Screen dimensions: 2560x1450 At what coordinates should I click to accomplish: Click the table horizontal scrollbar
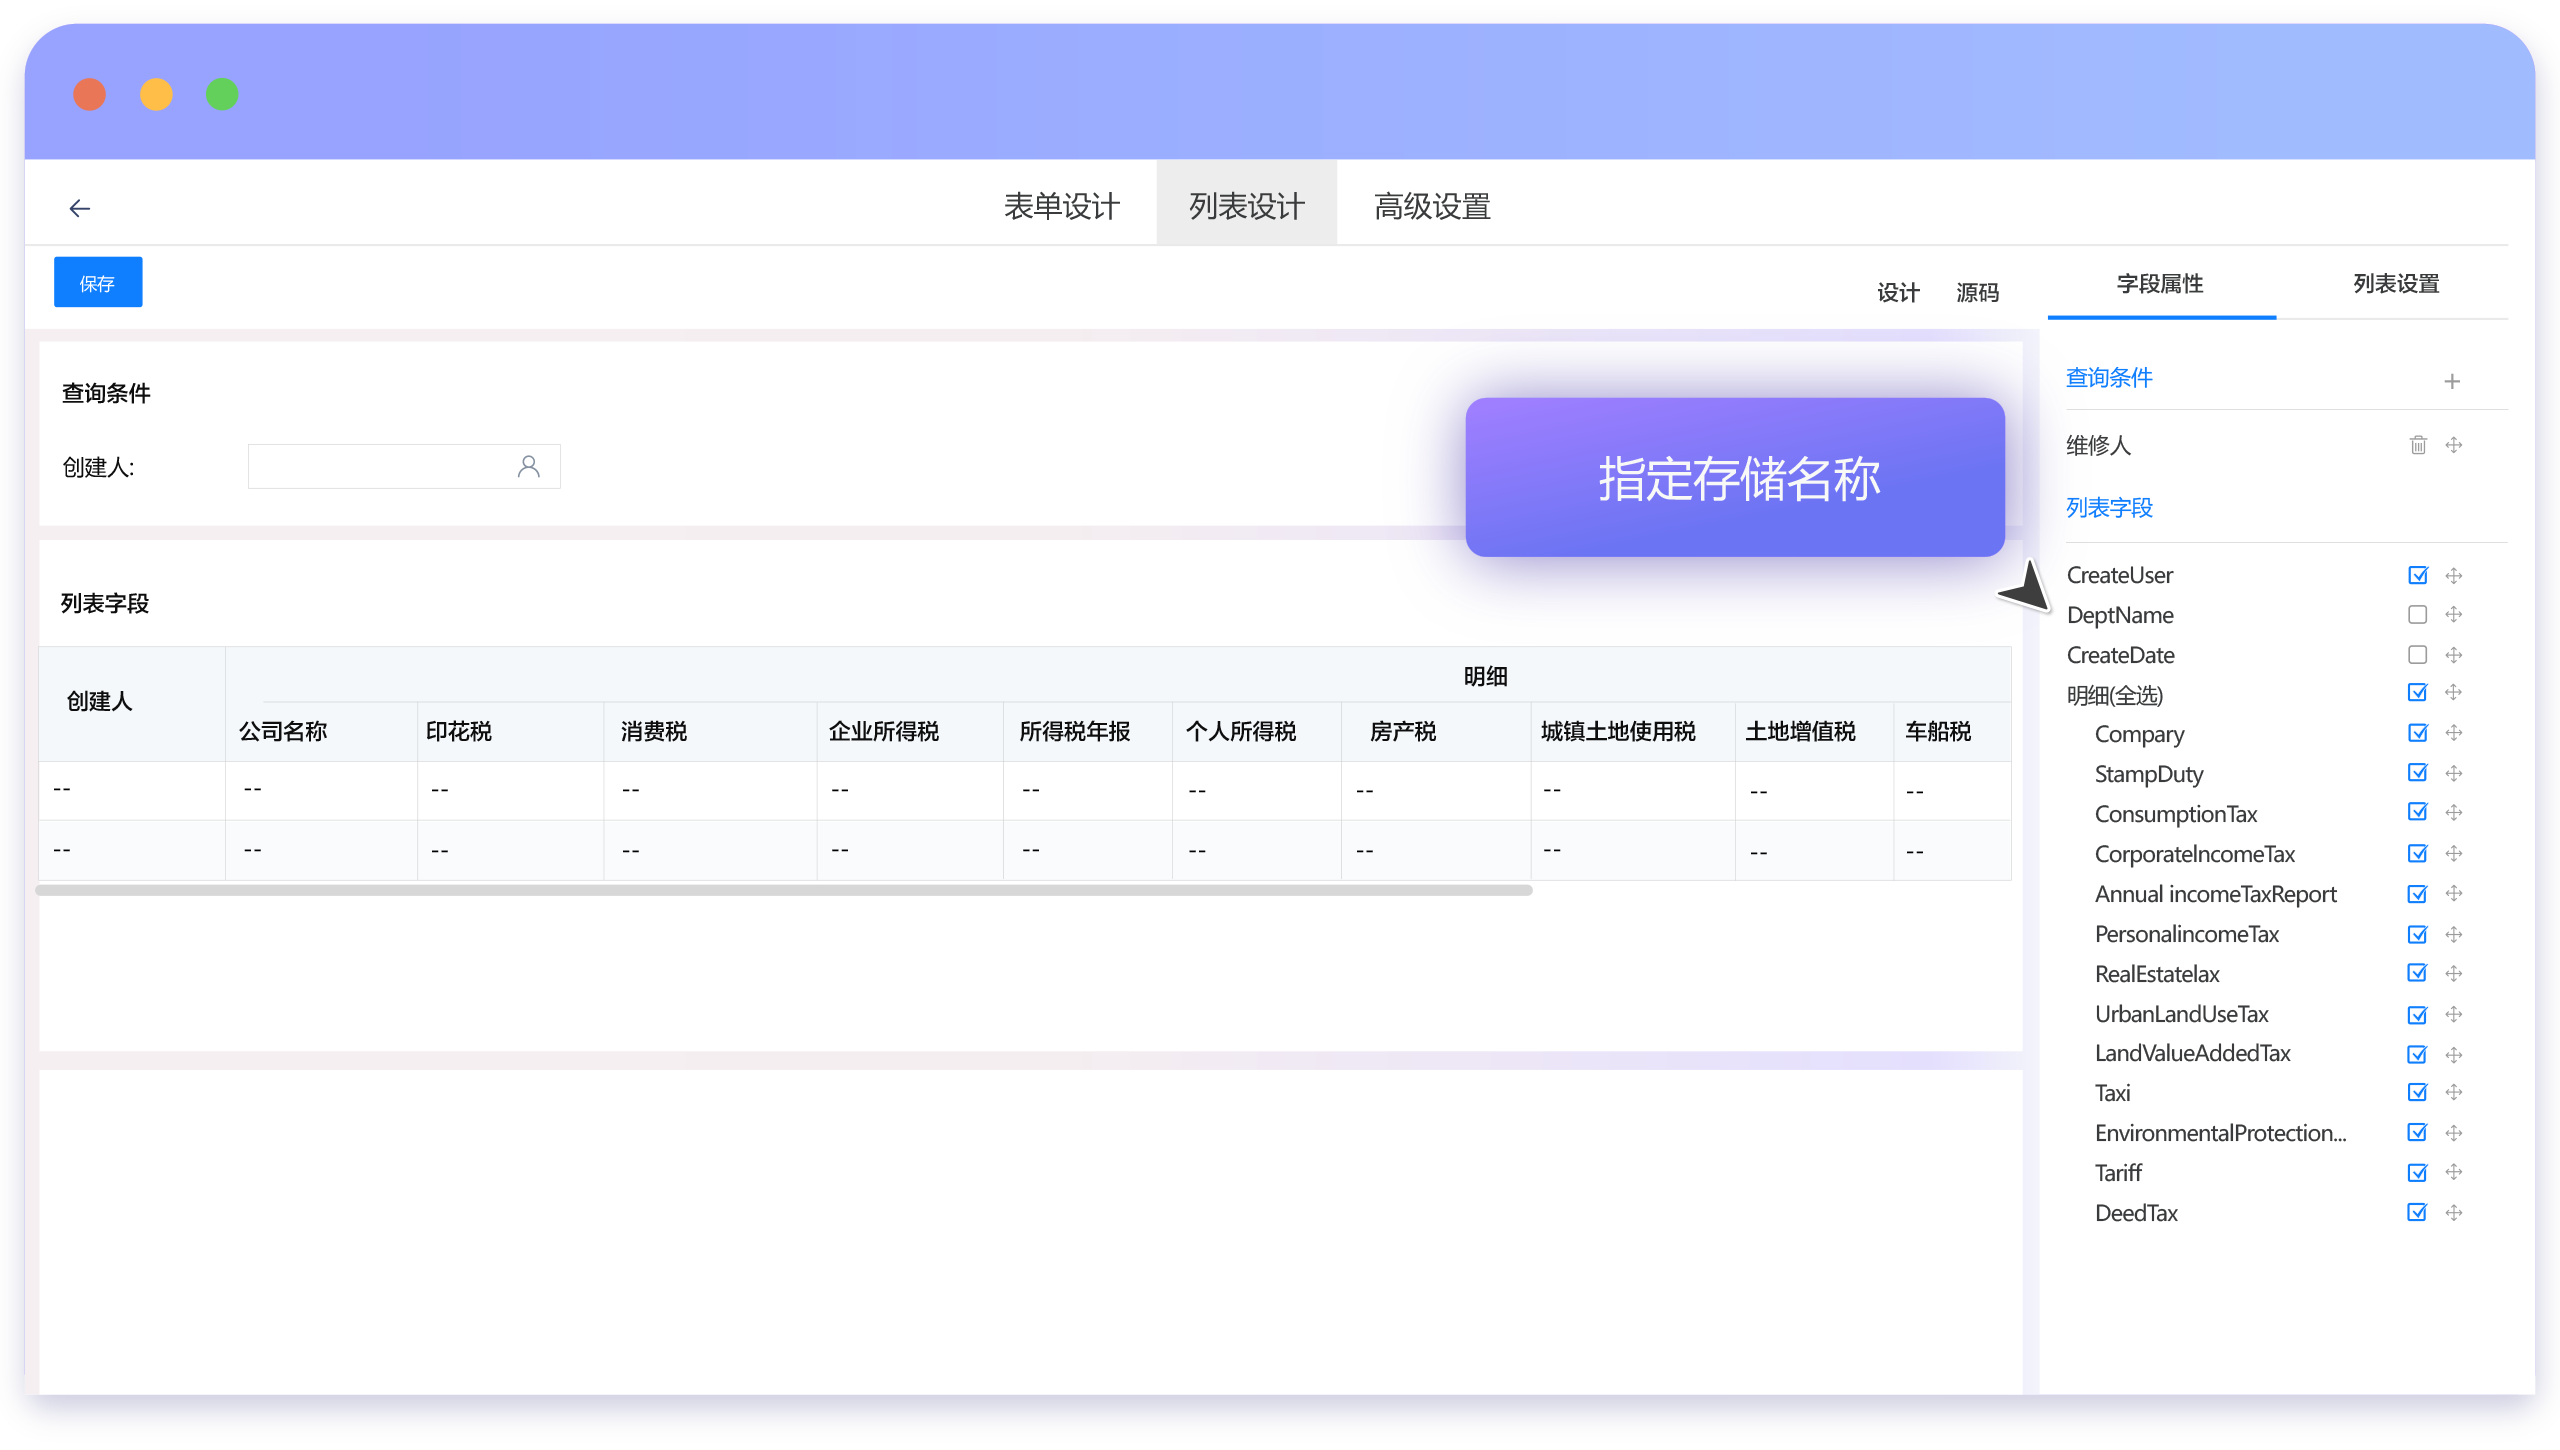784,890
